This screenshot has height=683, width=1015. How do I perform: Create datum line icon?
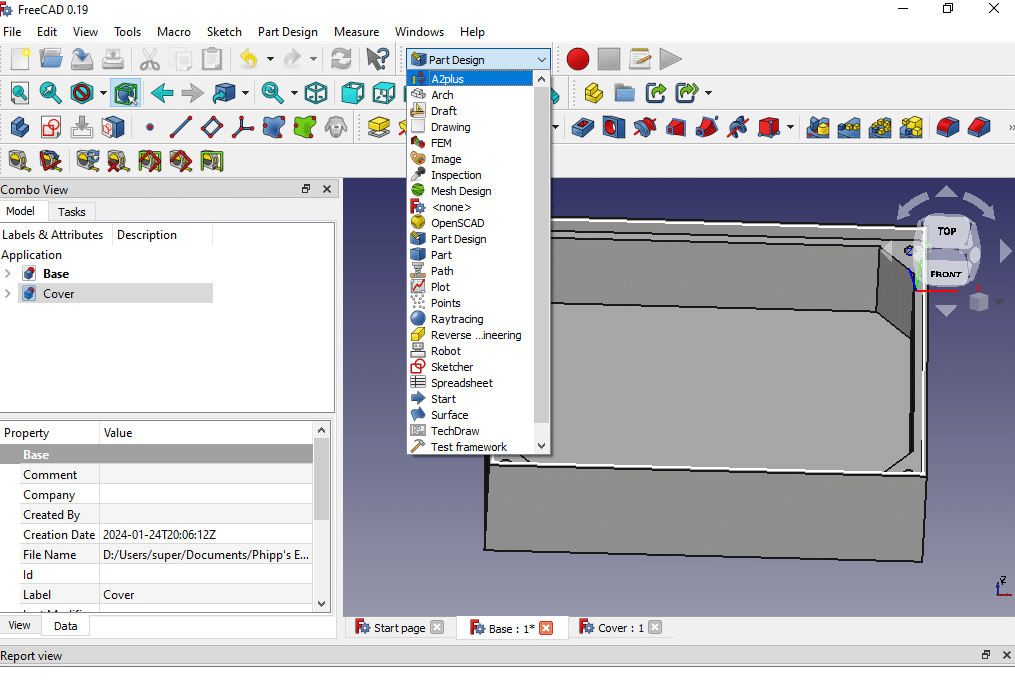click(181, 127)
